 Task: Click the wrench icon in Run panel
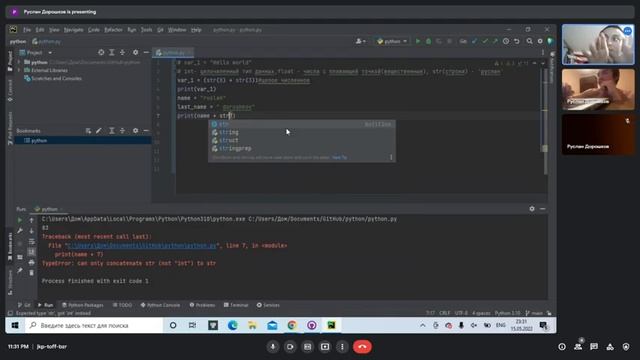20,231
